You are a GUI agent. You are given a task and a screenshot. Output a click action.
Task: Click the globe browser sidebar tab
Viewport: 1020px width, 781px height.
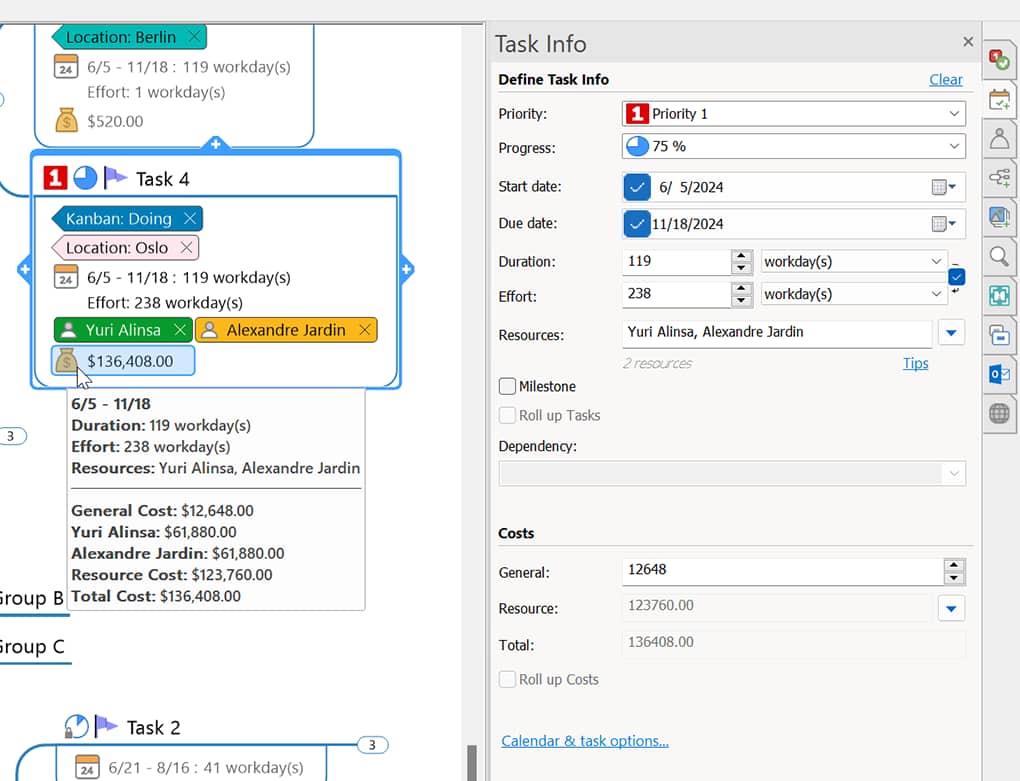pos(998,413)
